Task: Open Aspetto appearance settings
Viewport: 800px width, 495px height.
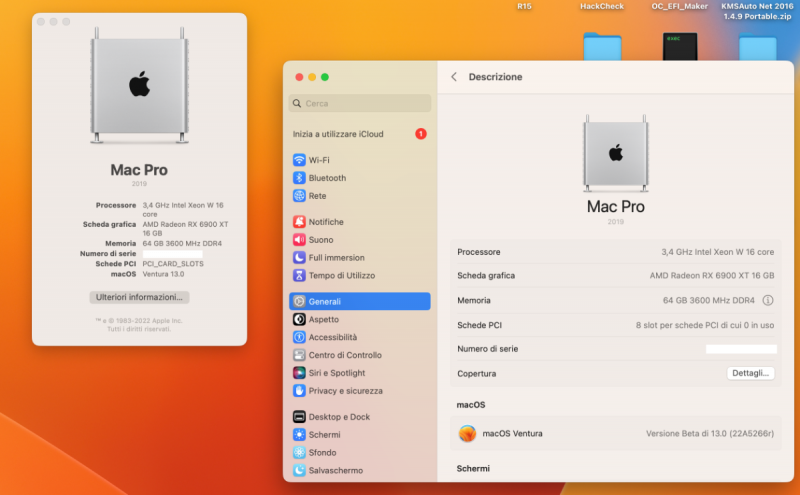Action: tap(323, 319)
